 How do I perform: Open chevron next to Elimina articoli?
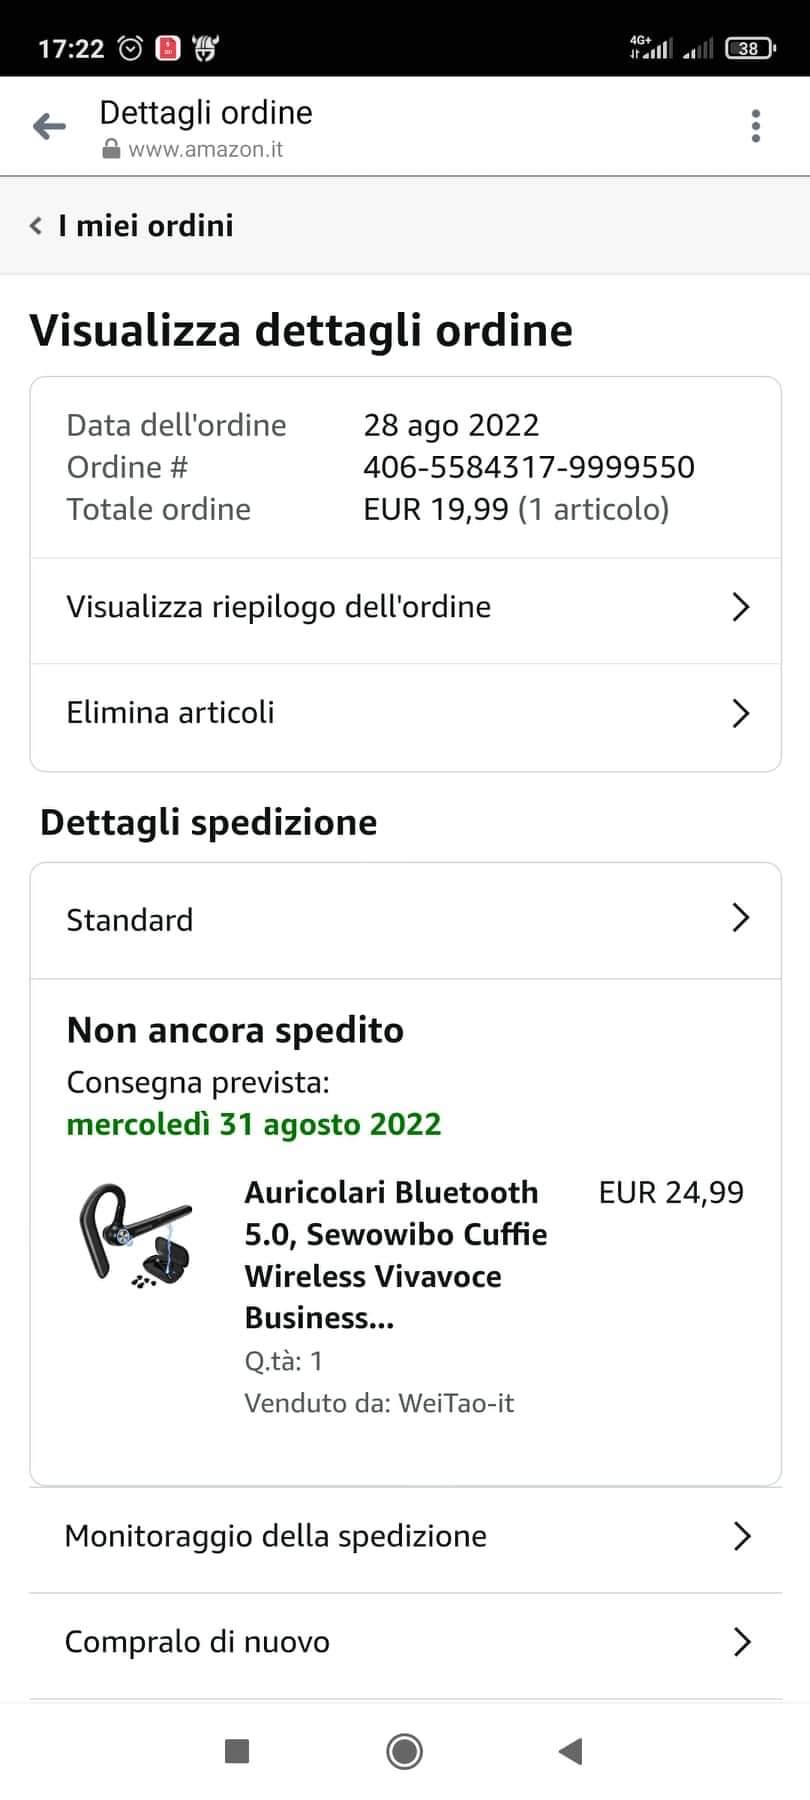click(741, 713)
